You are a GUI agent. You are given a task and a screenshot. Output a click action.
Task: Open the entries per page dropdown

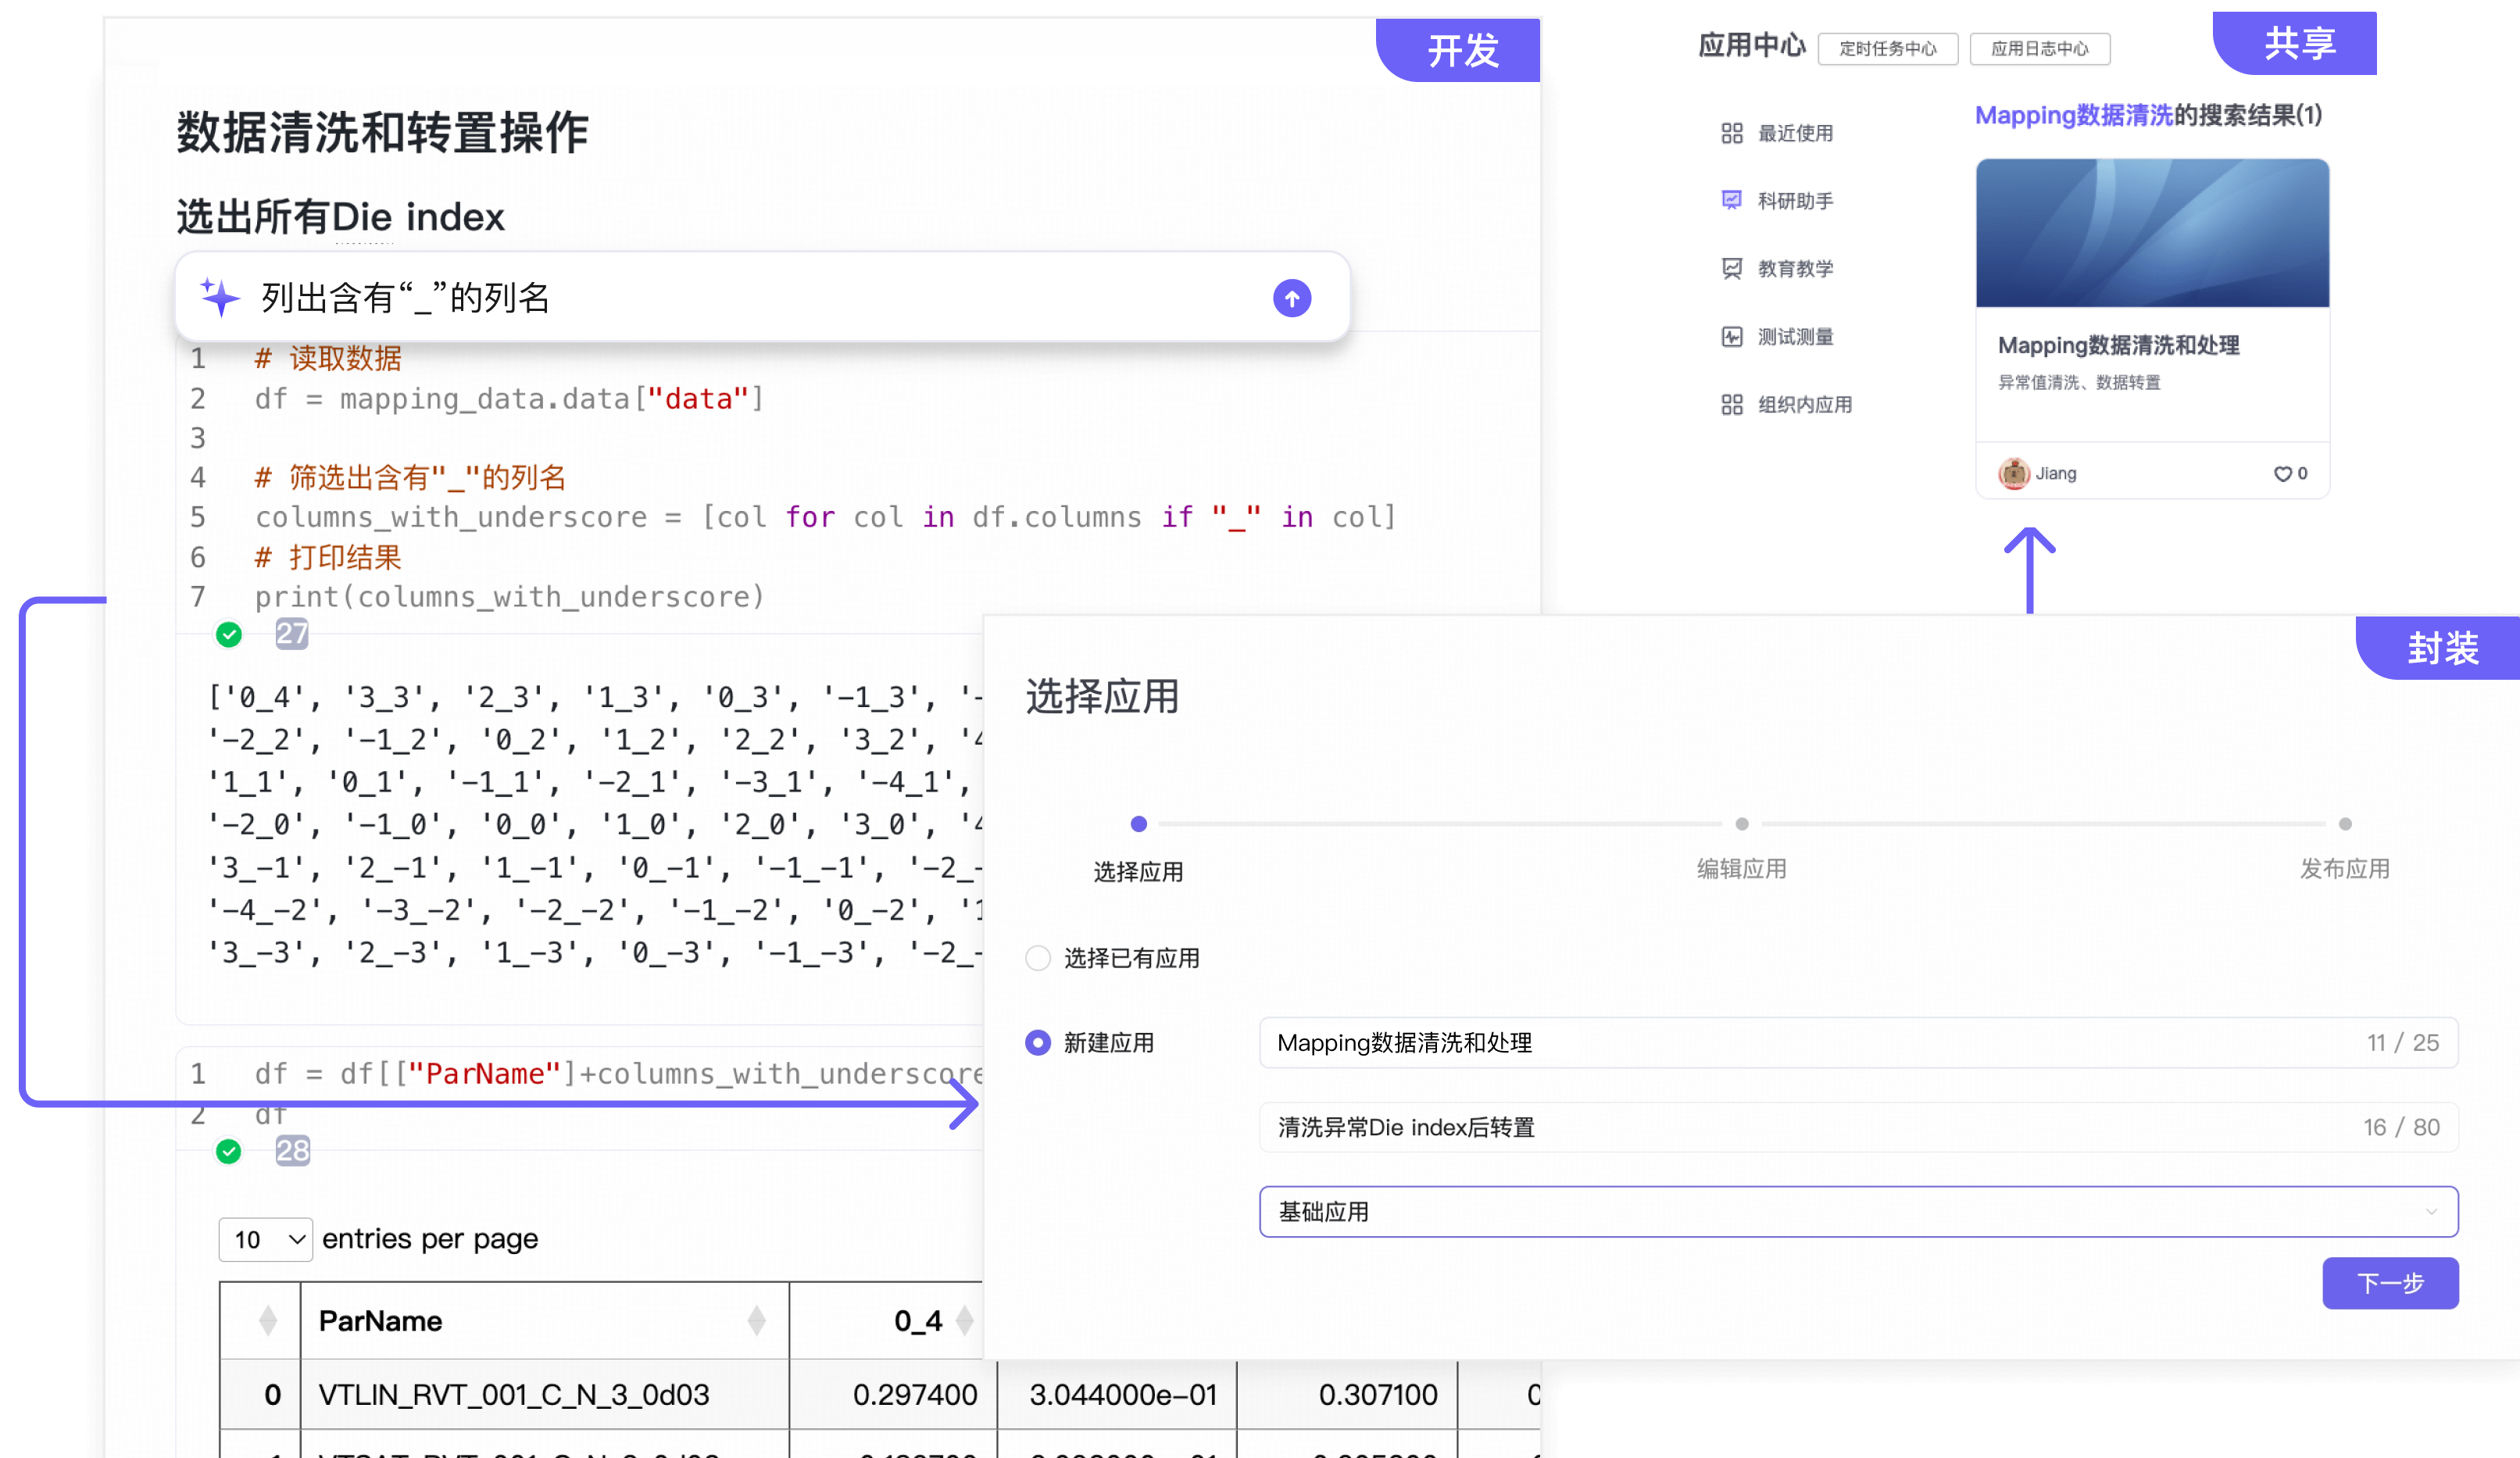coord(265,1239)
